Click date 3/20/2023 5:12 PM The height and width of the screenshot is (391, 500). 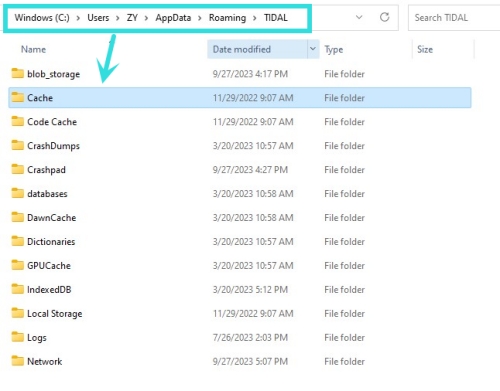tap(250, 290)
